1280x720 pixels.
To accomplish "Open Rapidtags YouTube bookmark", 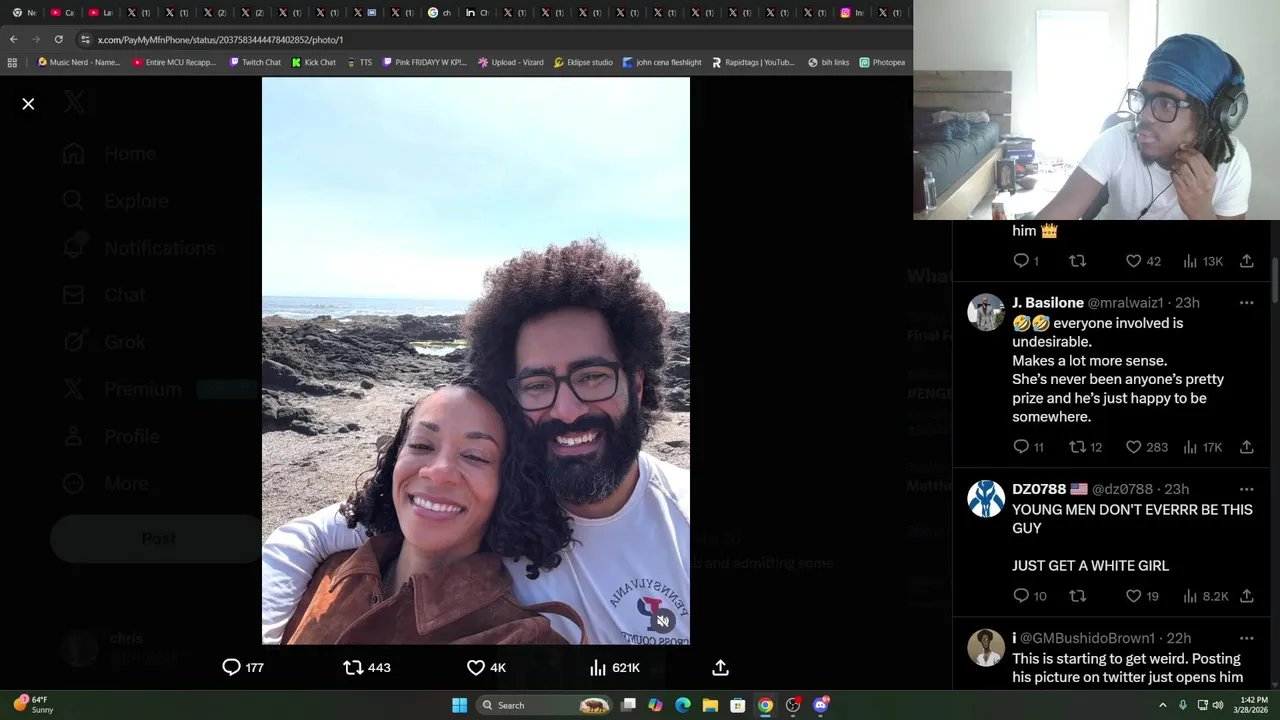I will 753,62.
